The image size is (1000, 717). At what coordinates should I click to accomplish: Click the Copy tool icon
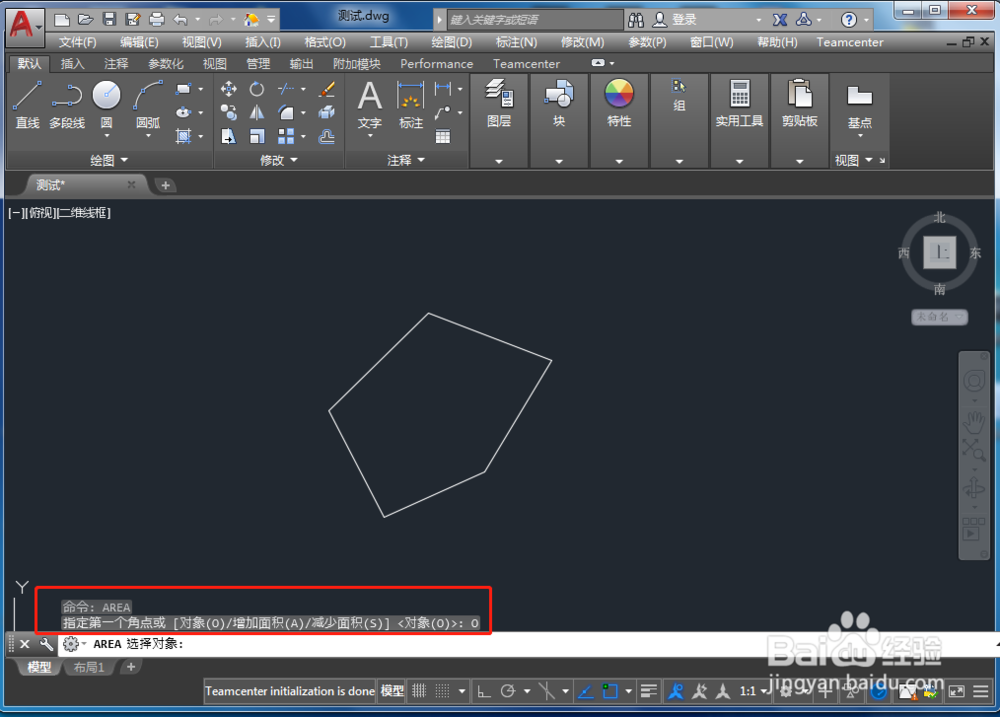[228, 113]
